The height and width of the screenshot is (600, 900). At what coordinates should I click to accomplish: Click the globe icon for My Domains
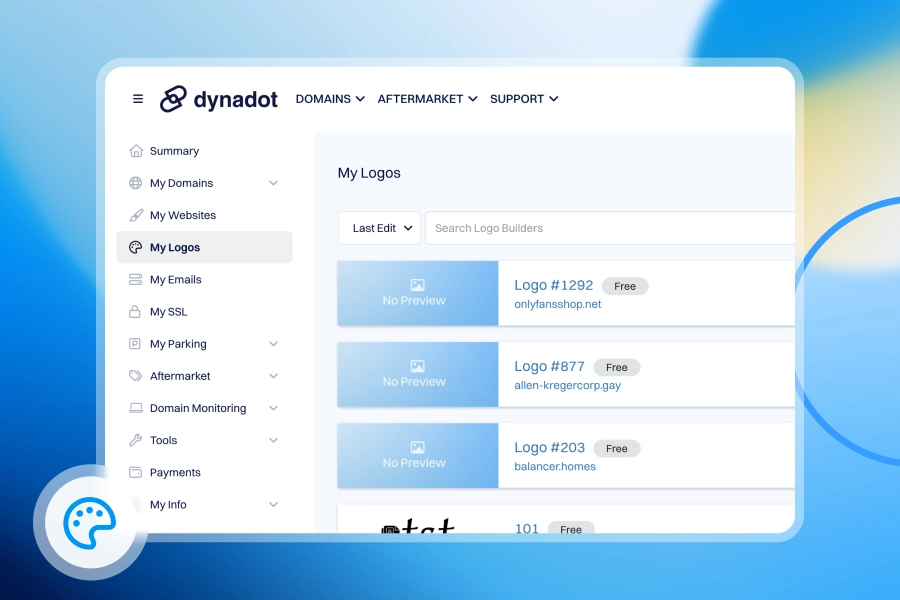(x=136, y=183)
